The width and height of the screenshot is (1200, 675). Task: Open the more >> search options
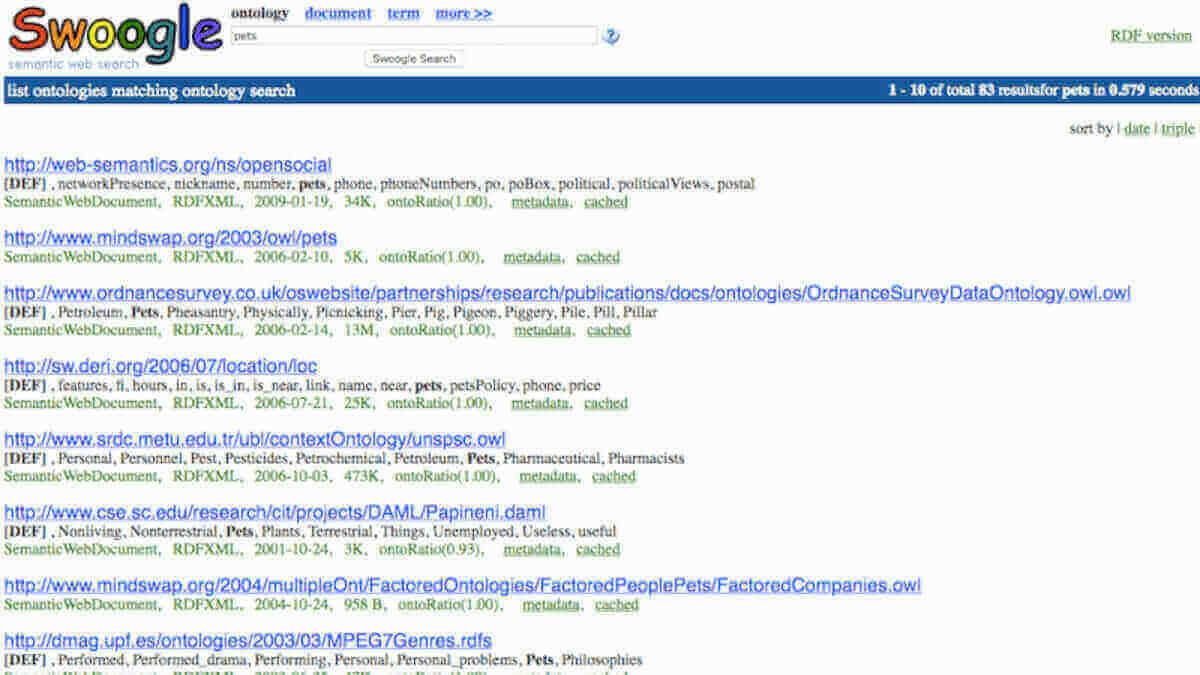463,13
